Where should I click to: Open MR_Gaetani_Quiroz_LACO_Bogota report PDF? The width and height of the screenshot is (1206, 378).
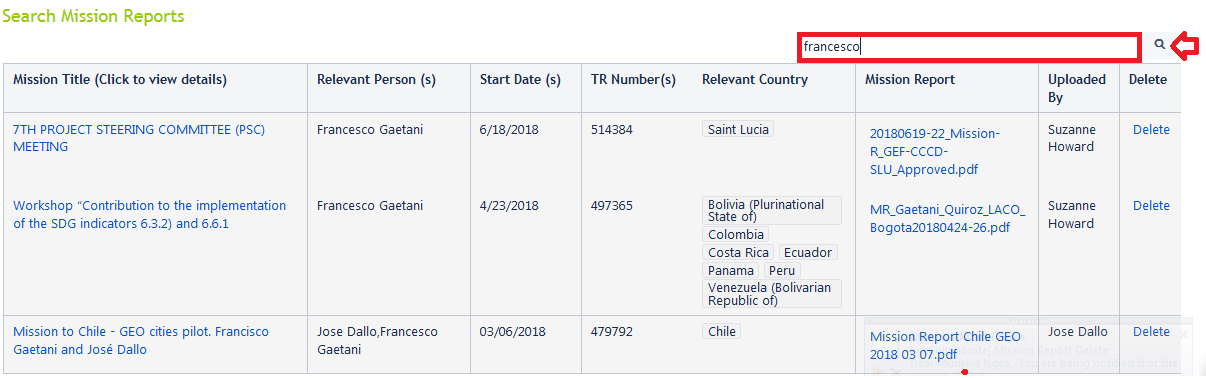[x=947, y=217]
